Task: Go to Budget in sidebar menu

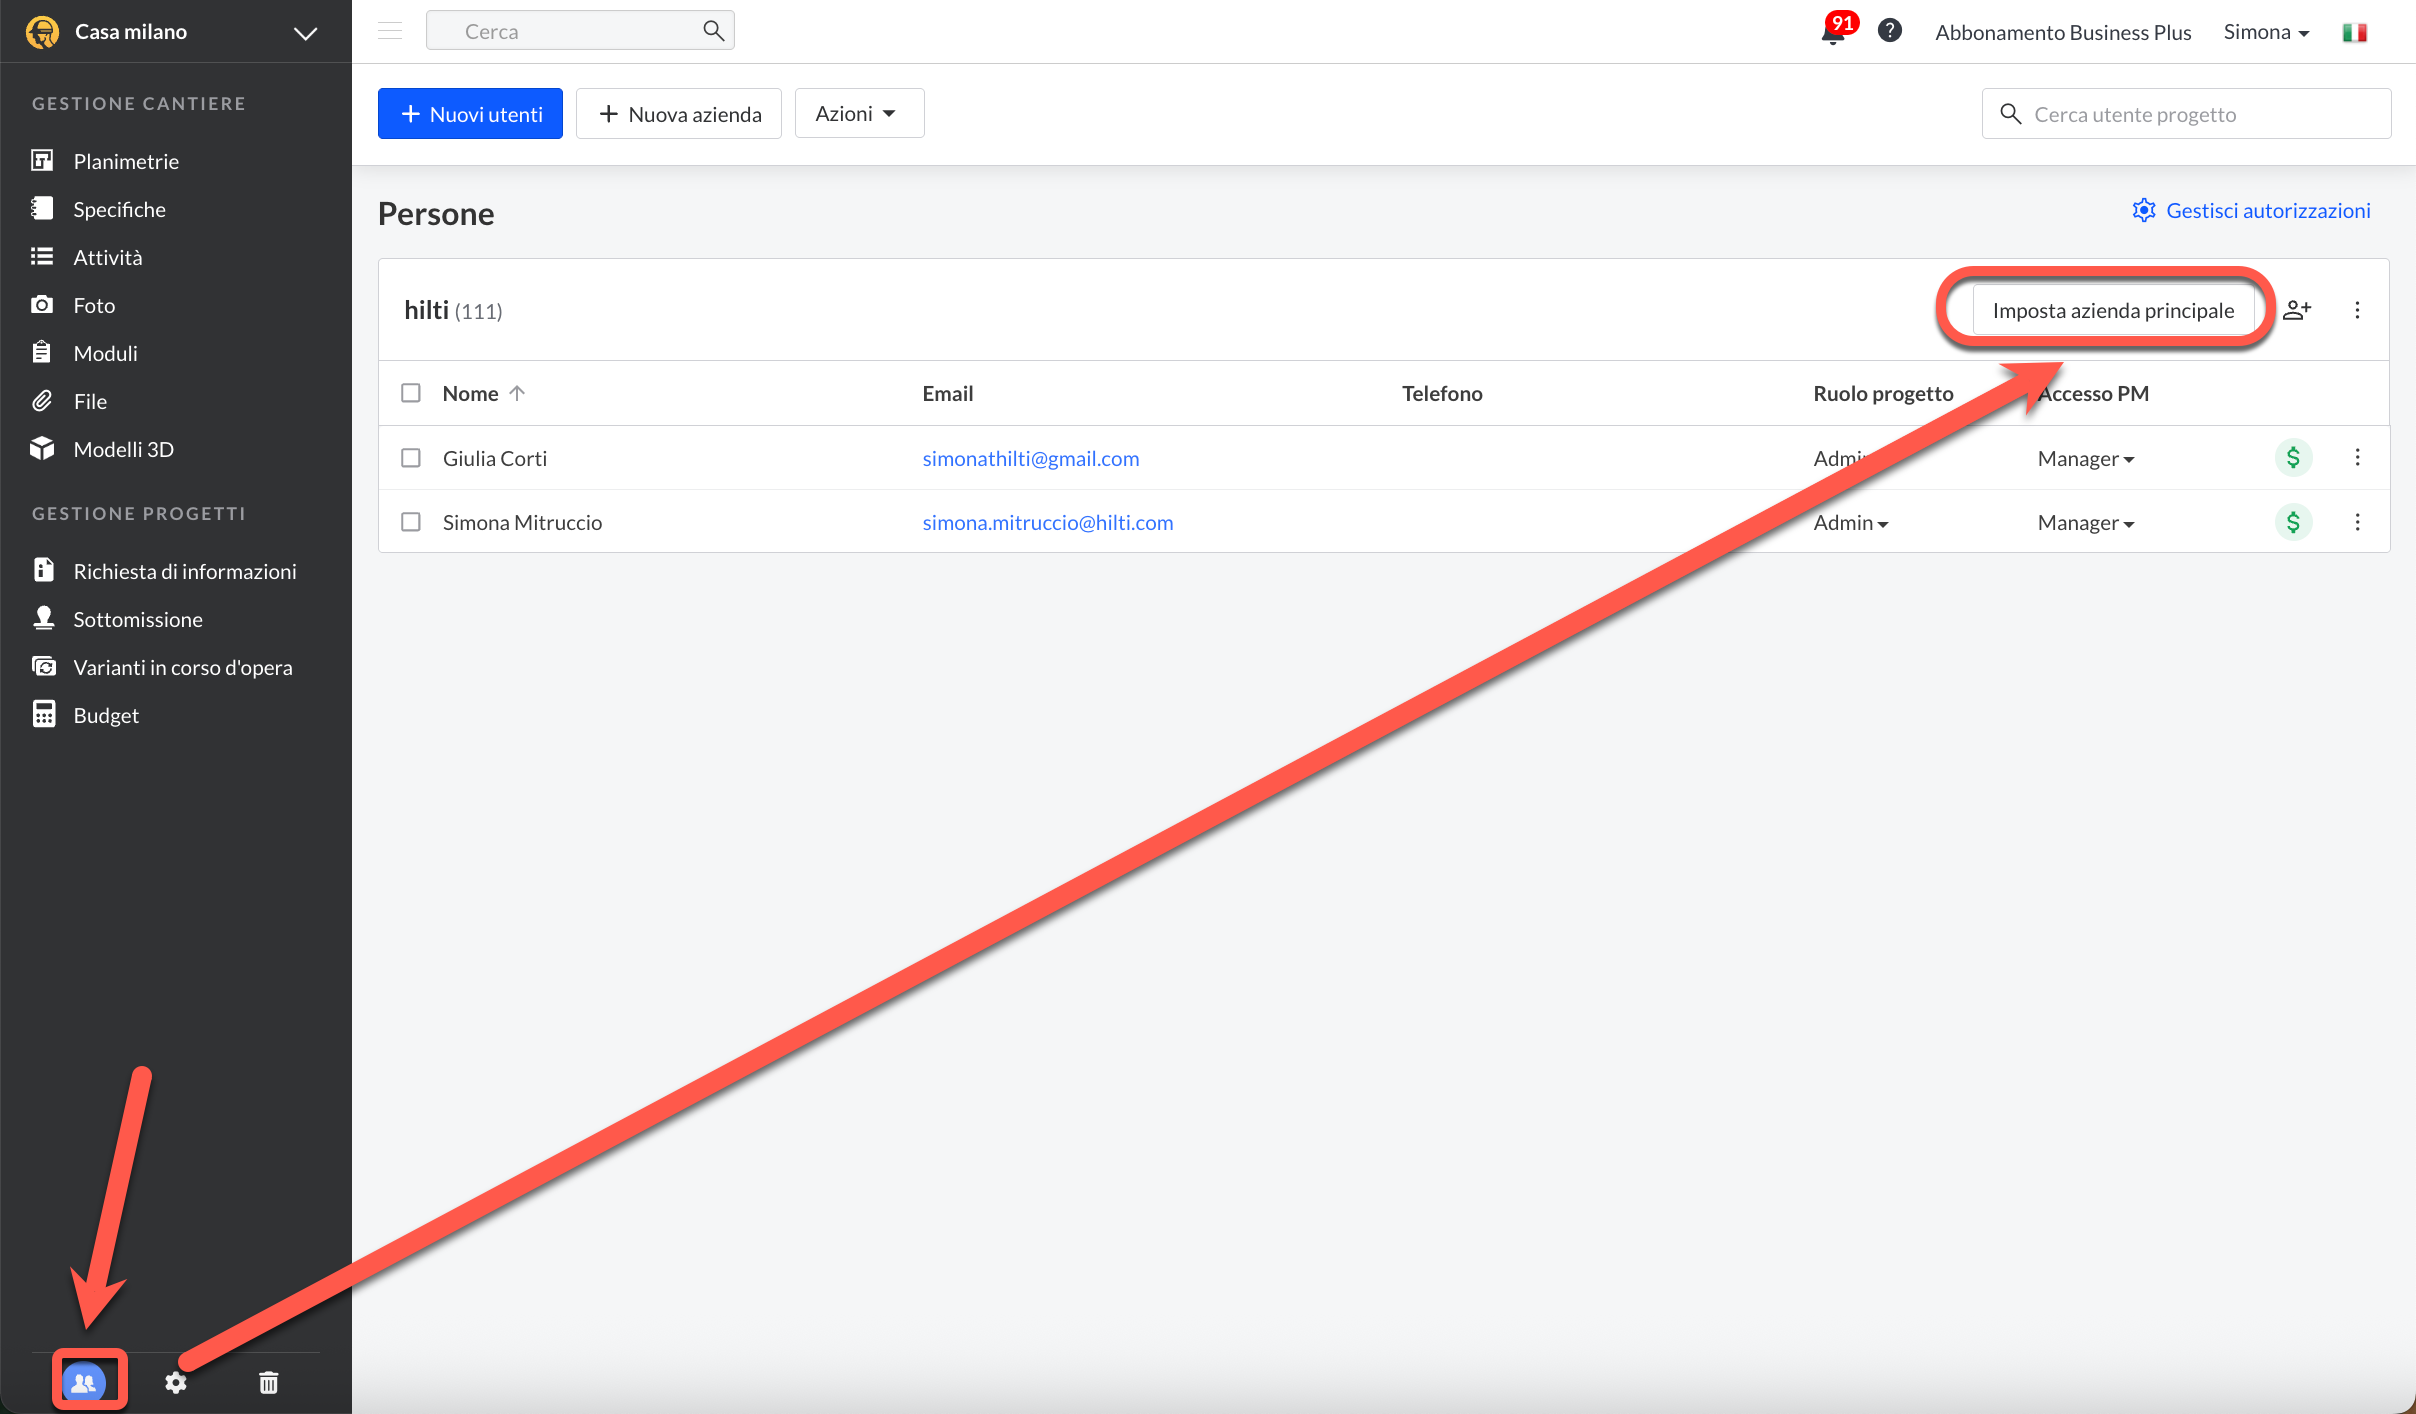Action: pyautogui.click(x=106, y=715)
